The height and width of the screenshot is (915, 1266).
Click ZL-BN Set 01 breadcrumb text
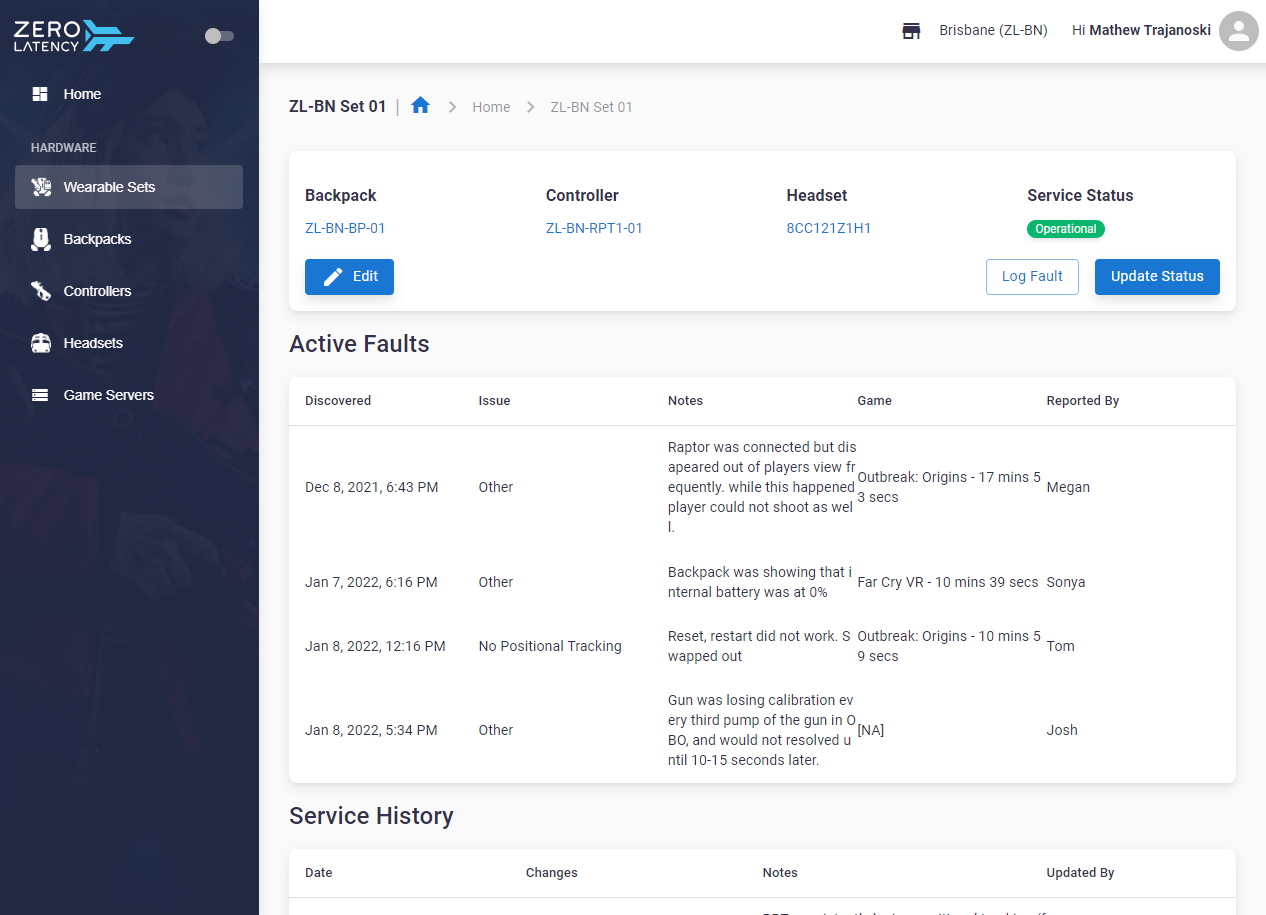591,107
